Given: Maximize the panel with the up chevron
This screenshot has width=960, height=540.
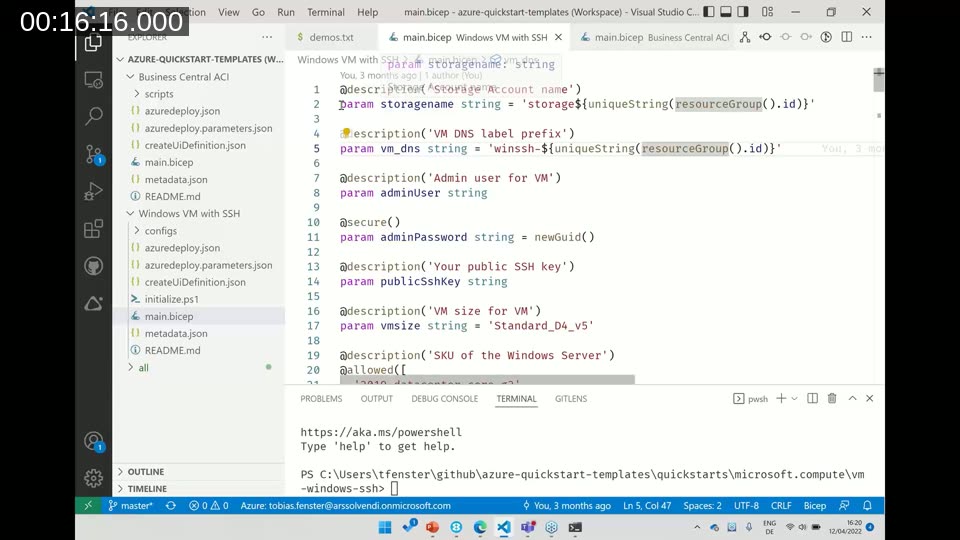Looking at the screenshot, I should pyautogui.click(x=852, y=399).
